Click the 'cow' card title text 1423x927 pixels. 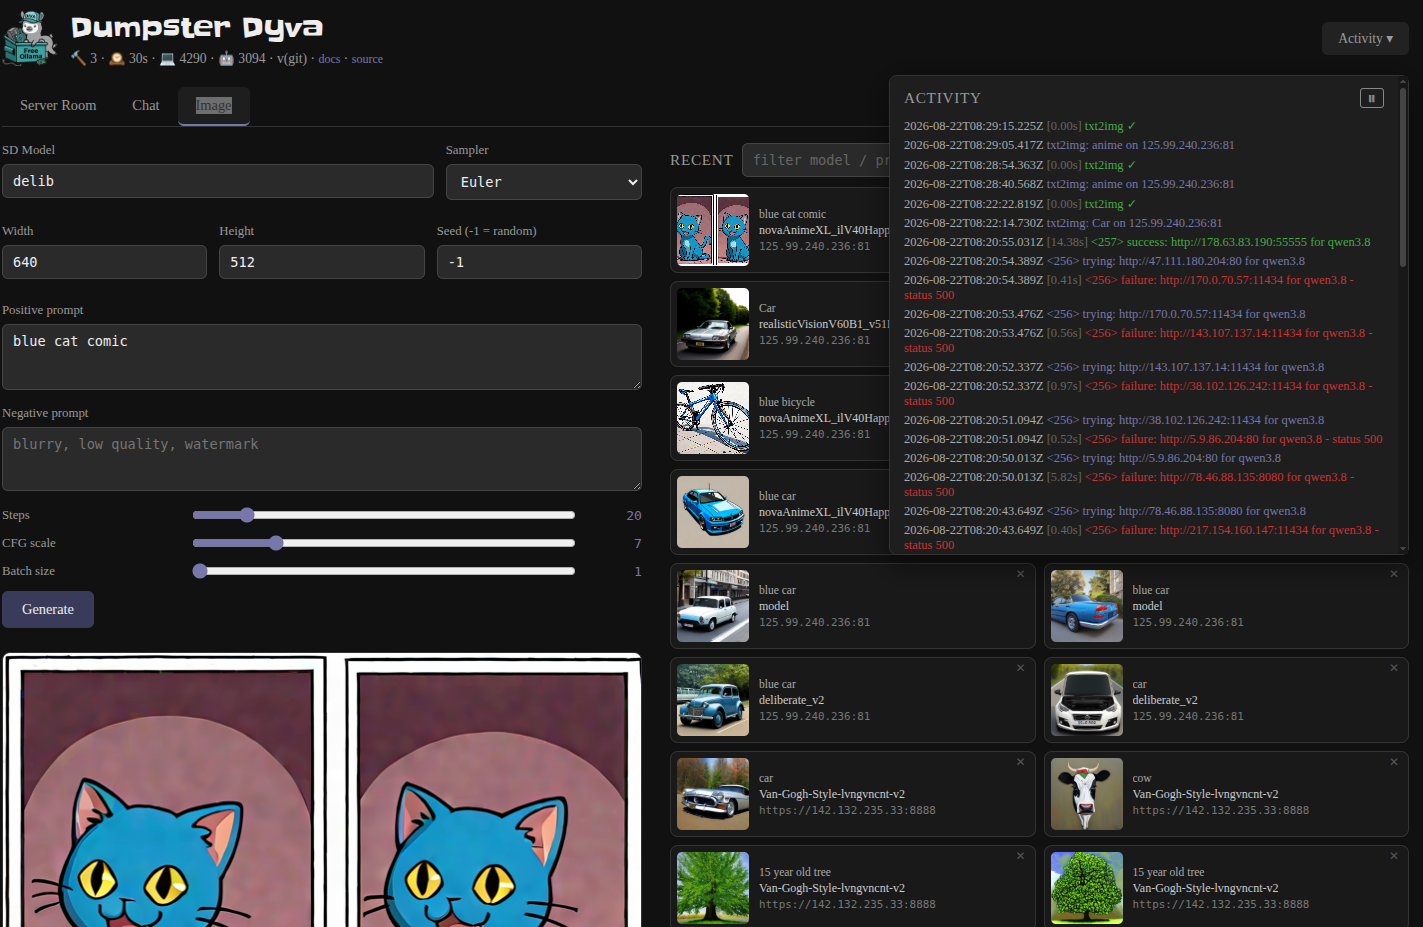(1142, 778)
